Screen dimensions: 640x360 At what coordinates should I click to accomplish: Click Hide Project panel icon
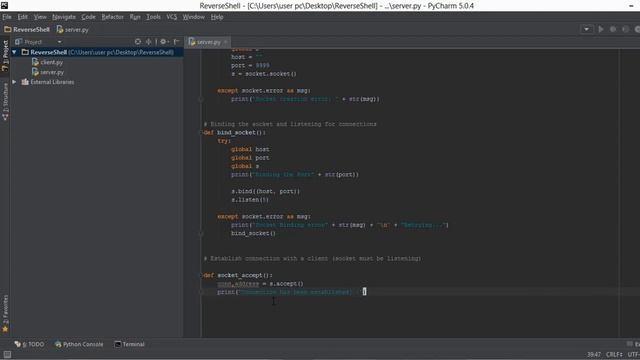(x=176, y=42)
